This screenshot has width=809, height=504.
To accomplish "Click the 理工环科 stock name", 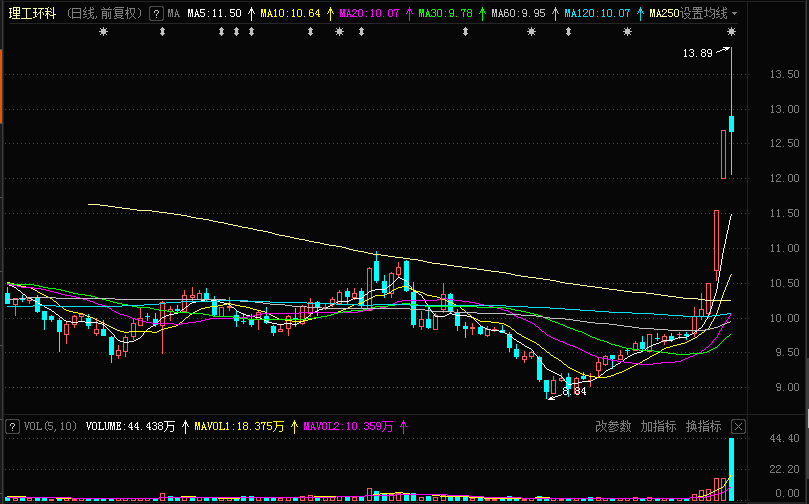I will pos(32,14).
